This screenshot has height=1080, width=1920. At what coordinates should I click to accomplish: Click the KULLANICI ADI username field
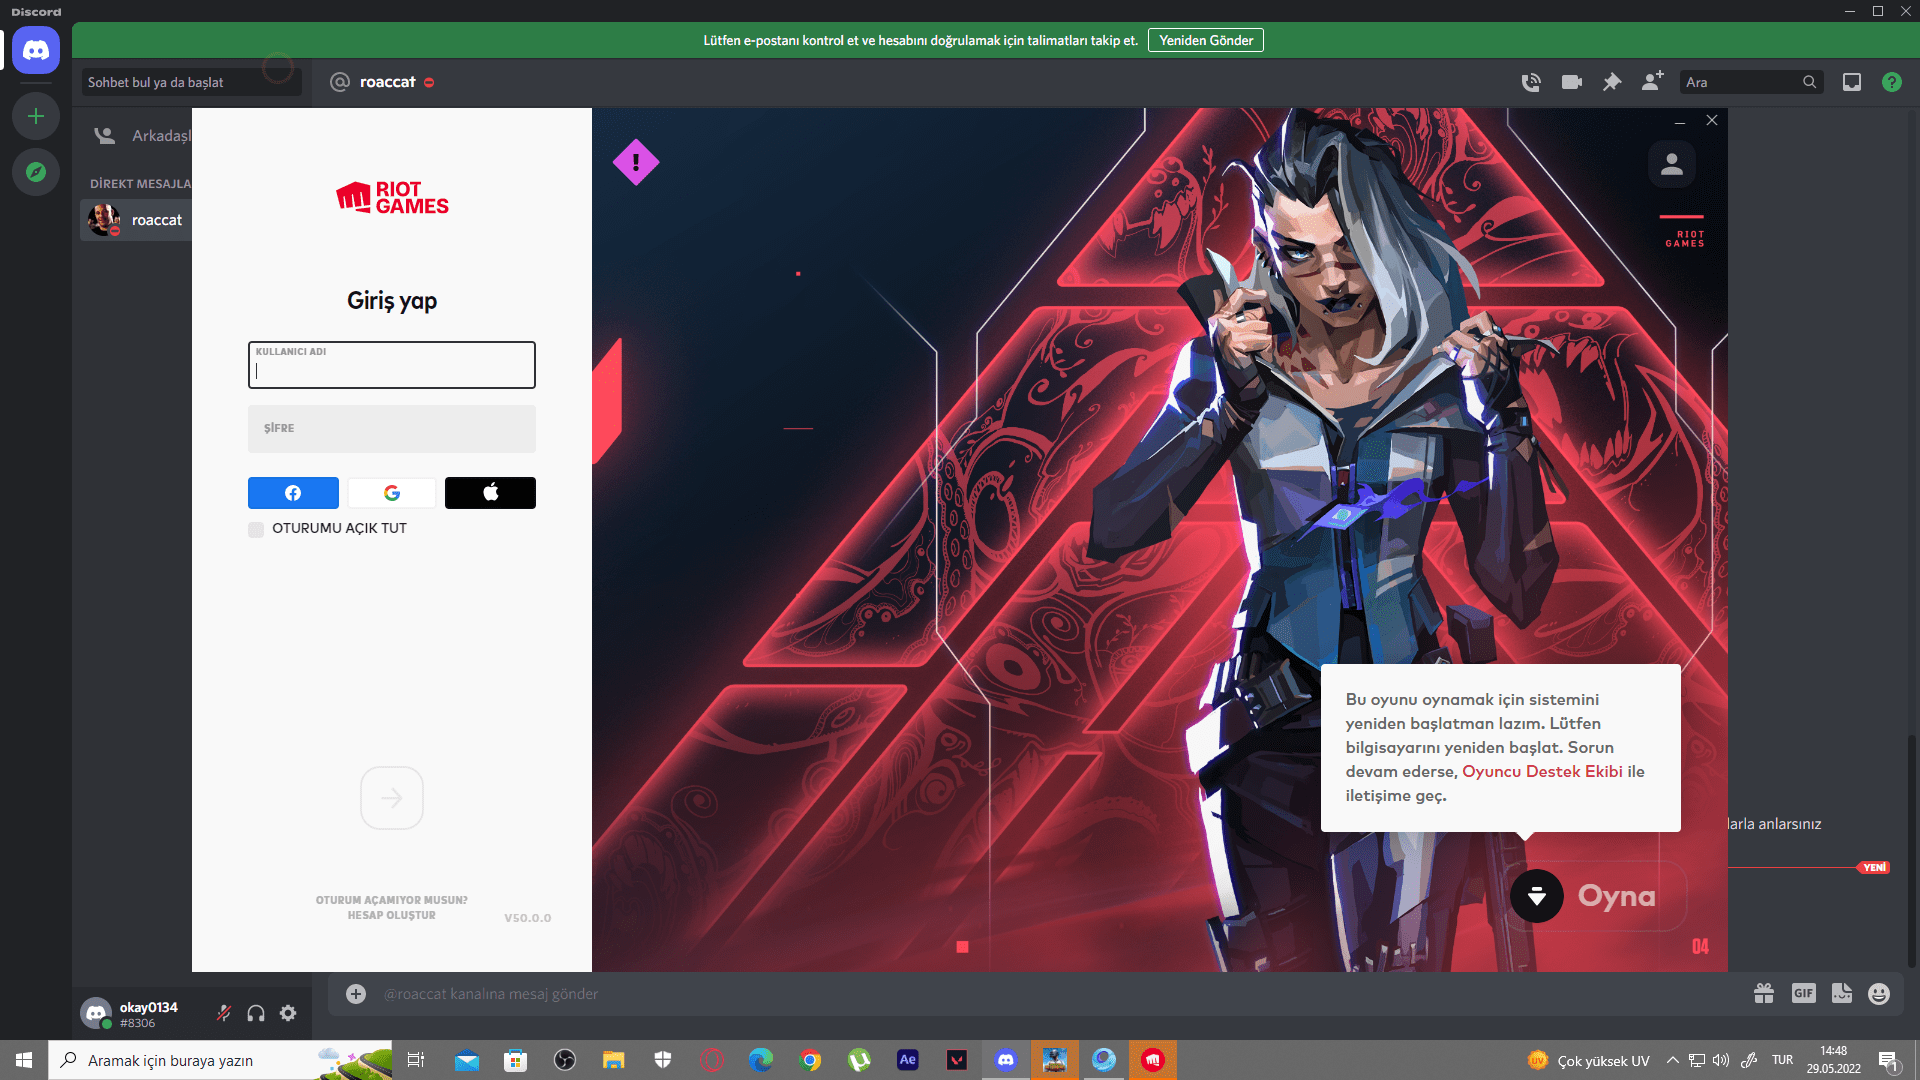(392, 365)
